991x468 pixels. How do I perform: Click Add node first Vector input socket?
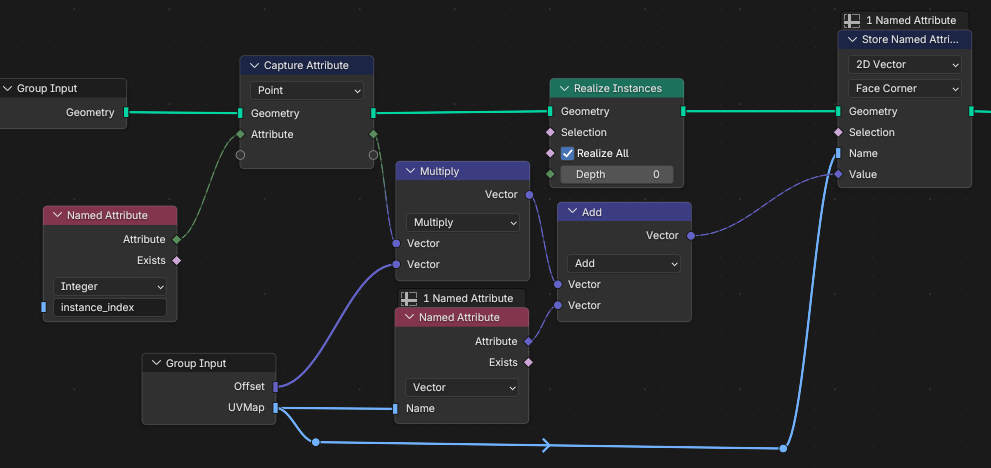click(557, 285)
